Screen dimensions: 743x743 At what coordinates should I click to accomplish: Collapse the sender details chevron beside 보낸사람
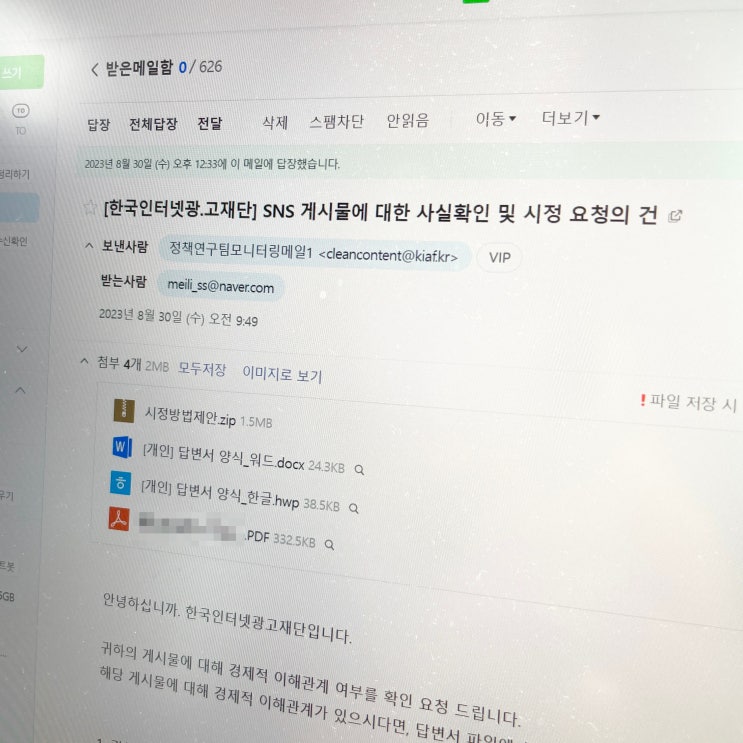(89, 245)
